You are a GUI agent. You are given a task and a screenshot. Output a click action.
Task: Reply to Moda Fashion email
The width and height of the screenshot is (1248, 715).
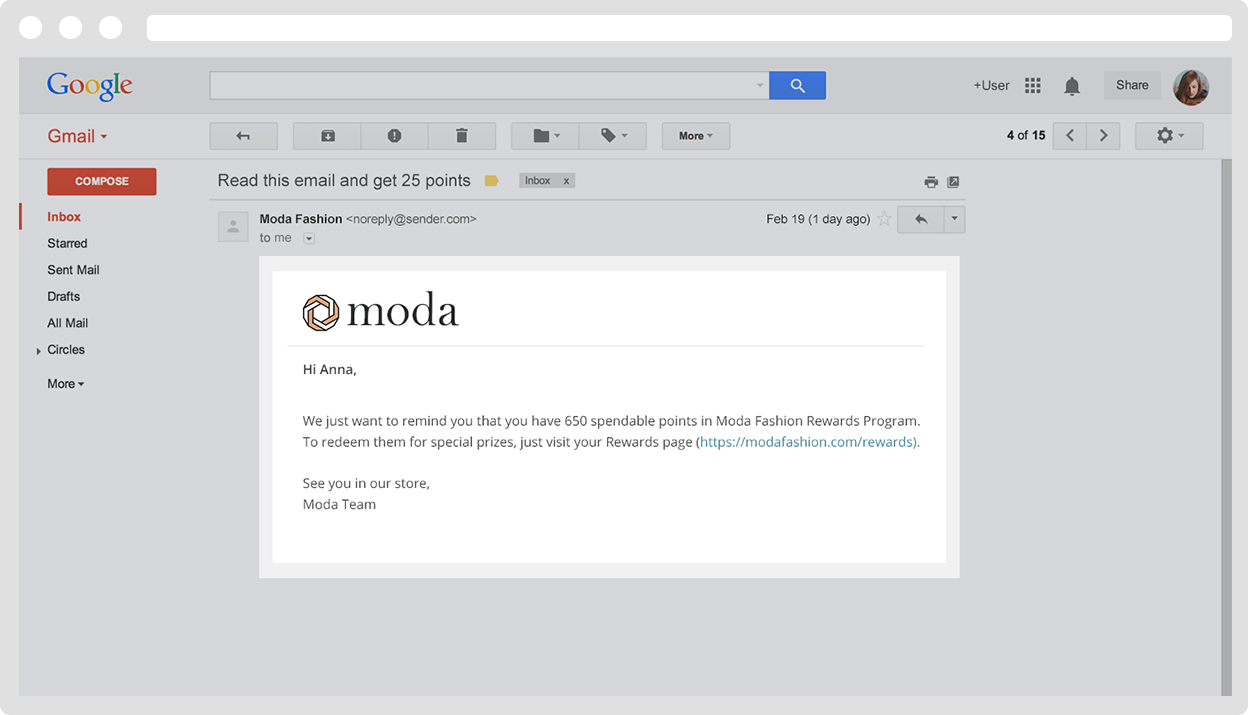tap(921, 219)
